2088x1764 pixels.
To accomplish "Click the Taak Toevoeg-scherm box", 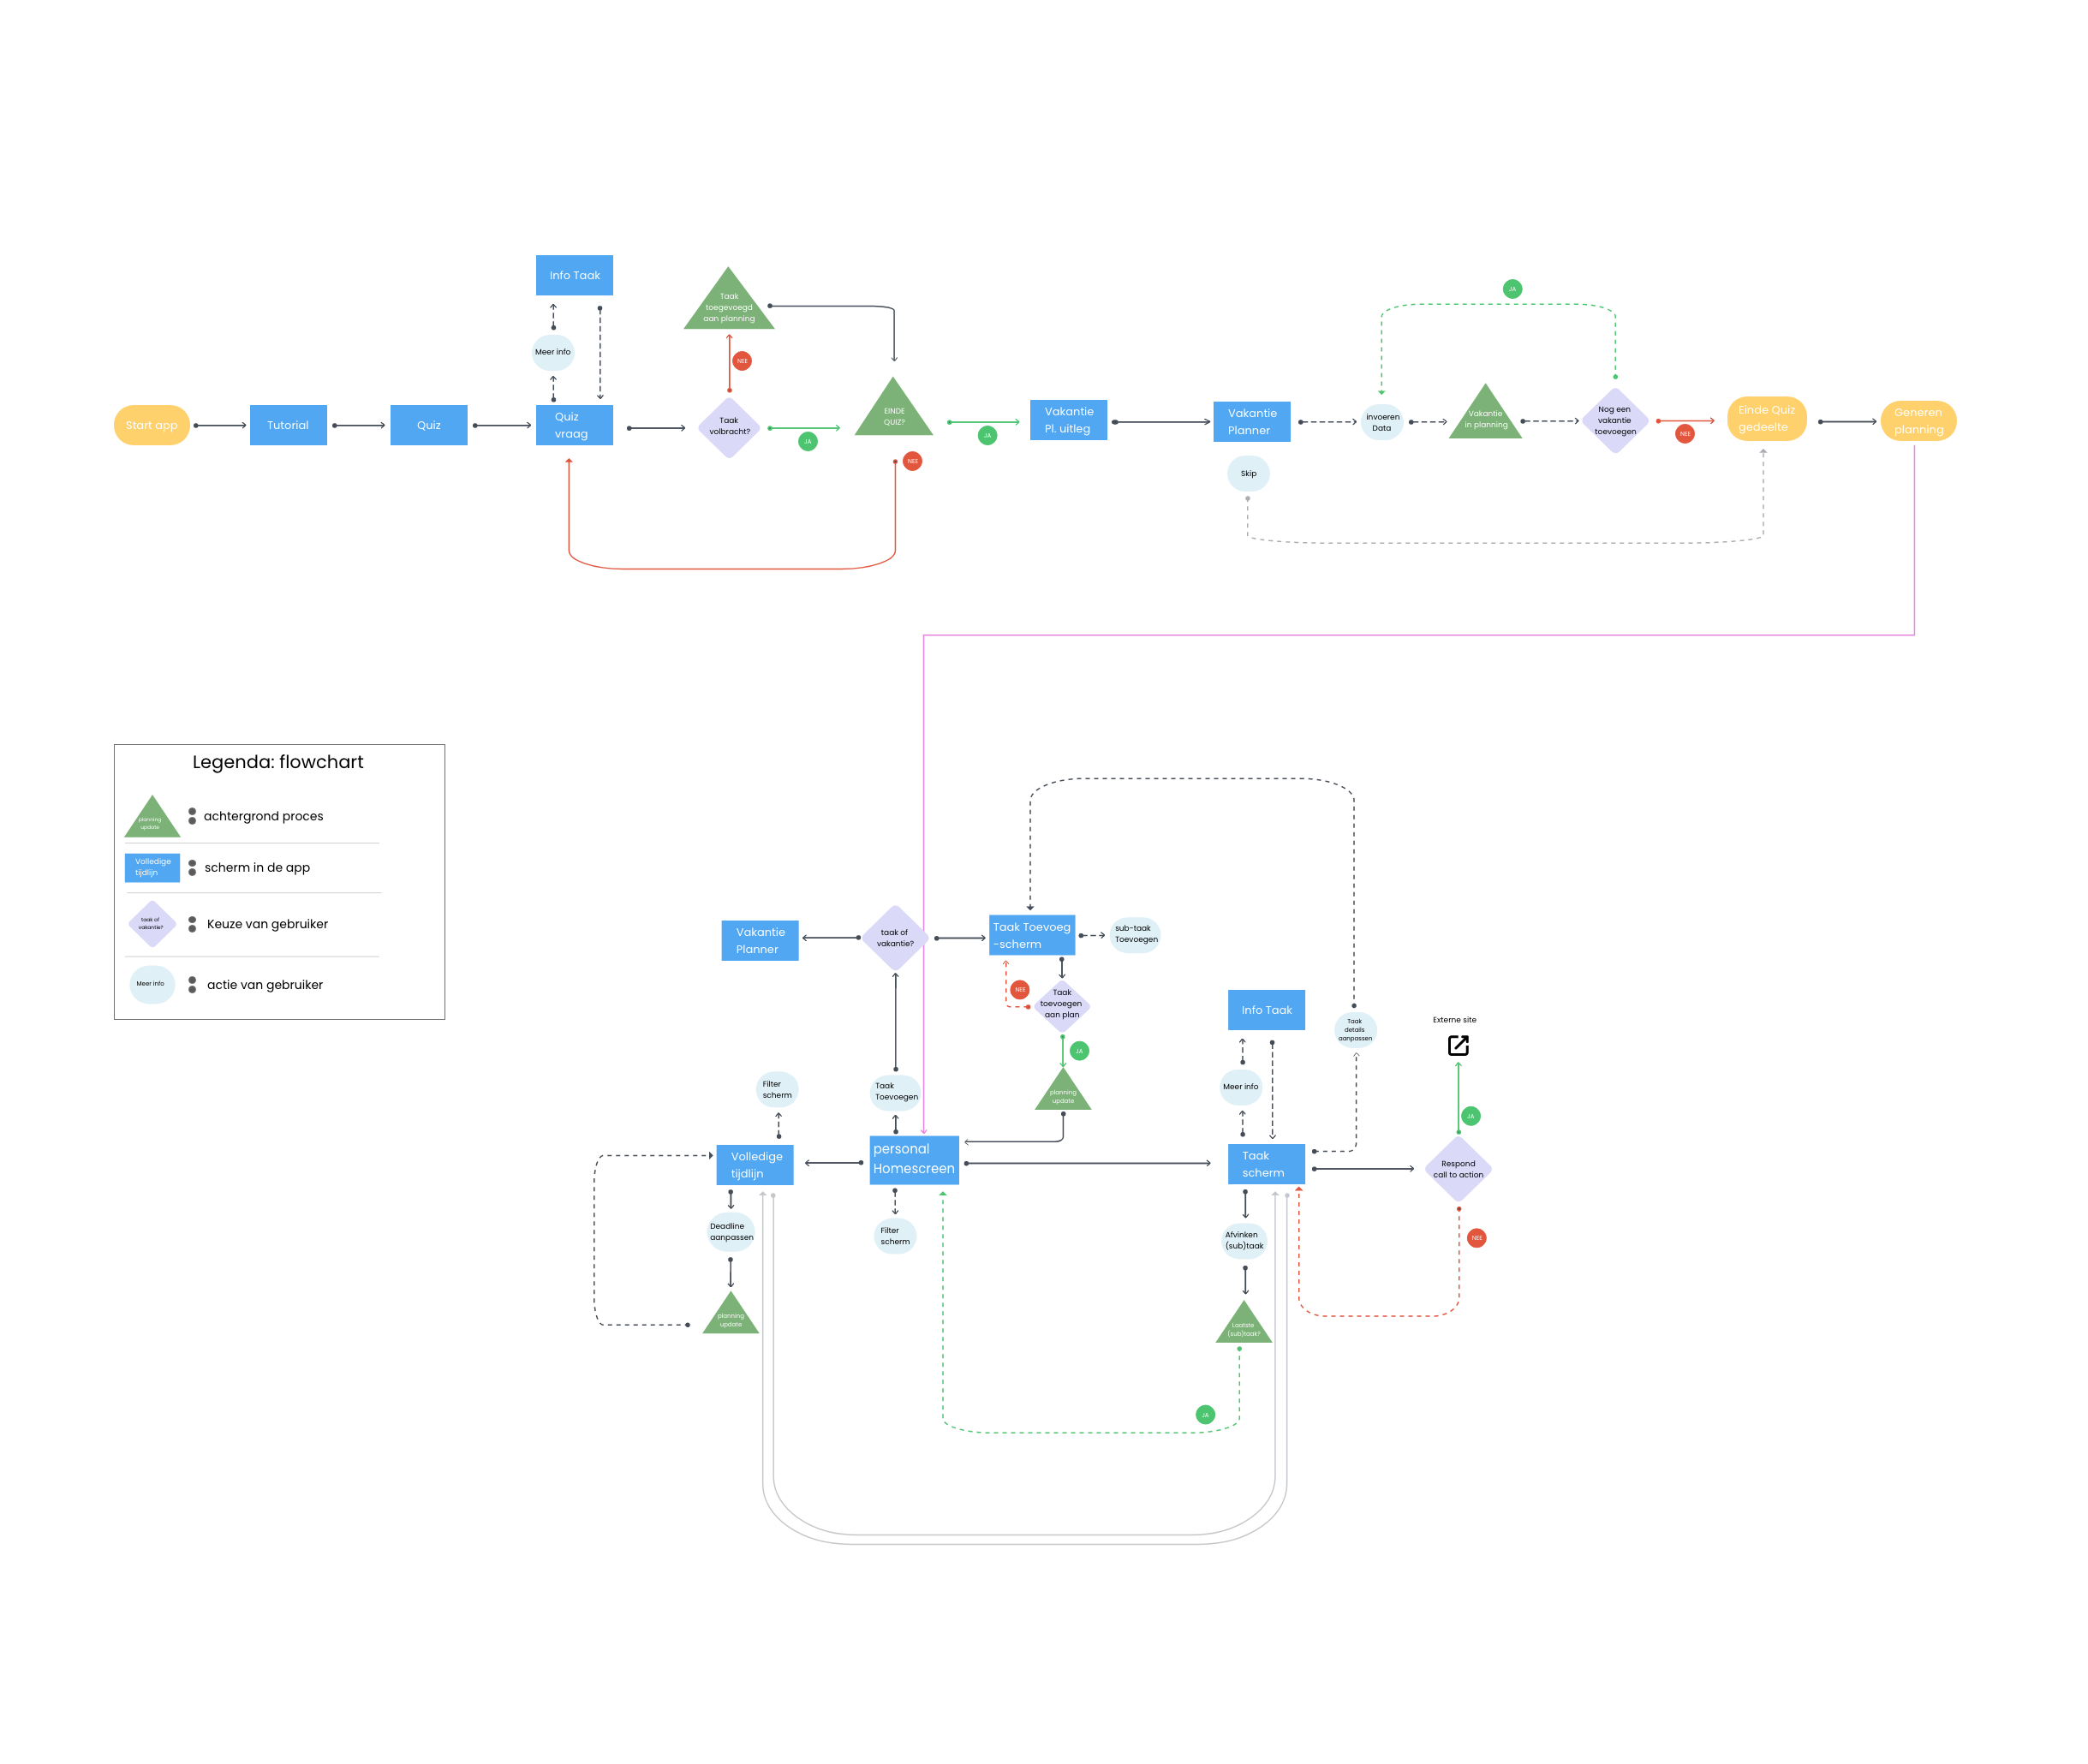I will [x=1031, y=935].
